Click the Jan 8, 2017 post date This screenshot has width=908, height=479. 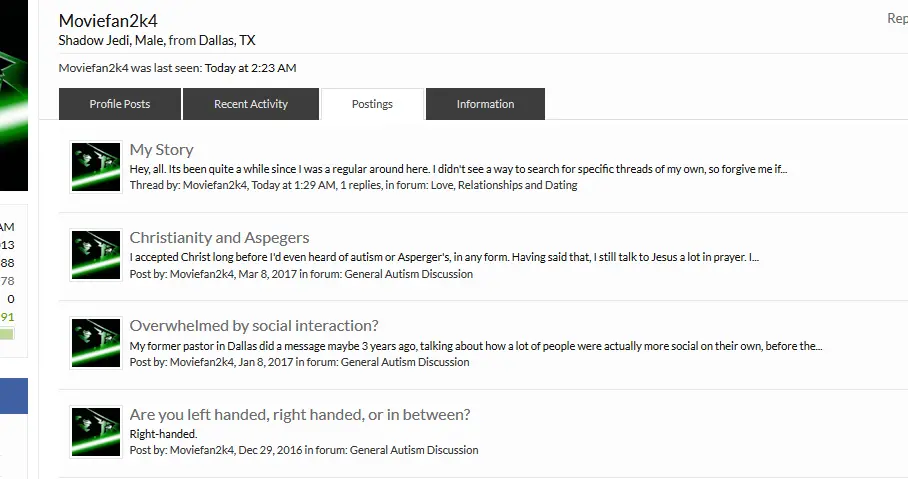pyautogui.click(x=265, y=362)
